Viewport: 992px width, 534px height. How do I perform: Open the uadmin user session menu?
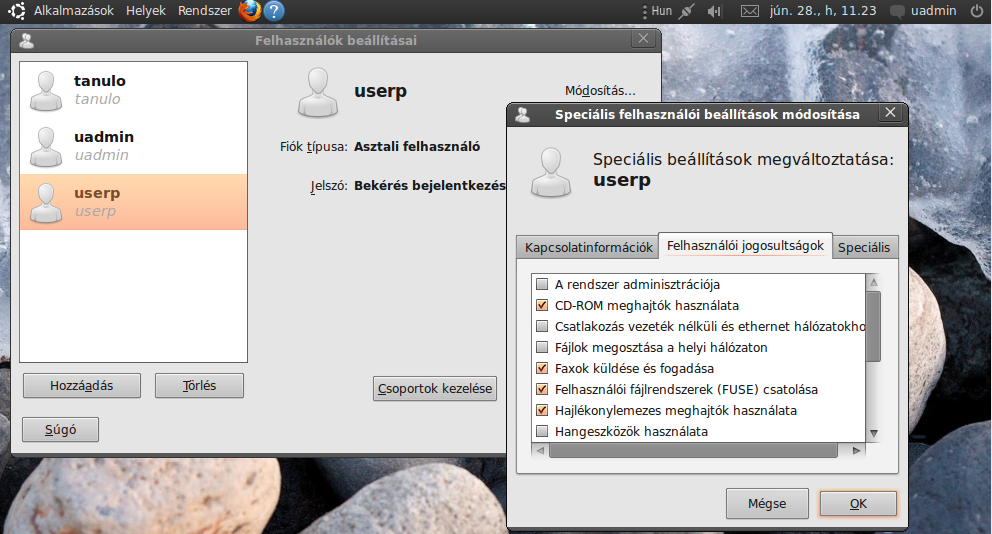click(923, 11)
